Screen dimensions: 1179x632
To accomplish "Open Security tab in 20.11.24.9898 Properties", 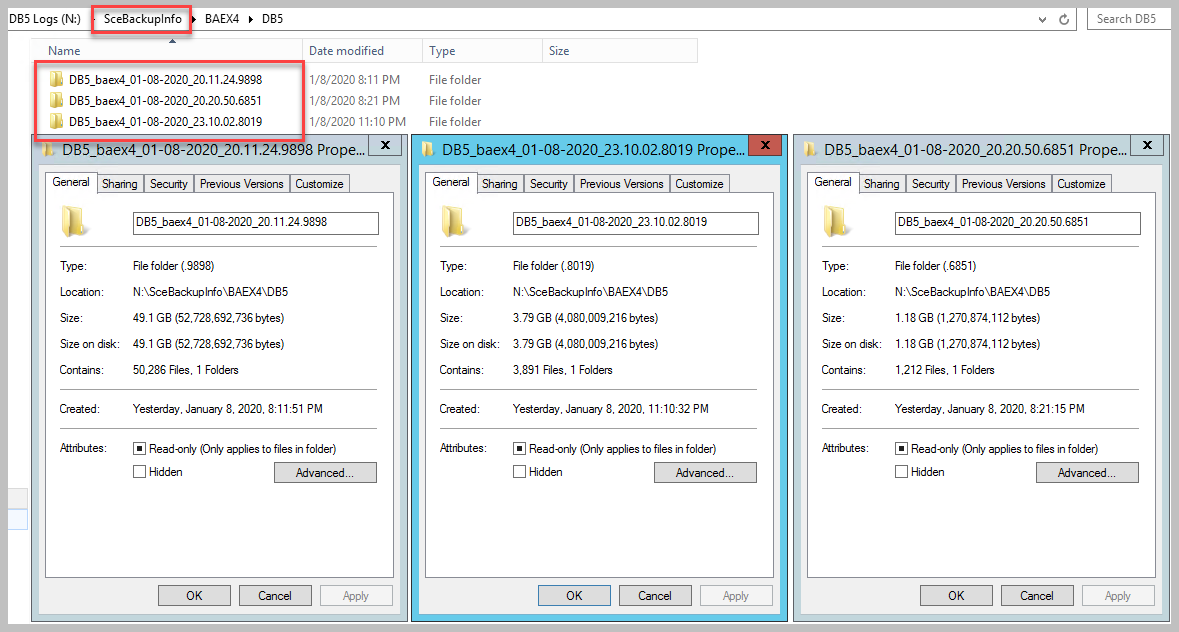I will click(168, 184).
